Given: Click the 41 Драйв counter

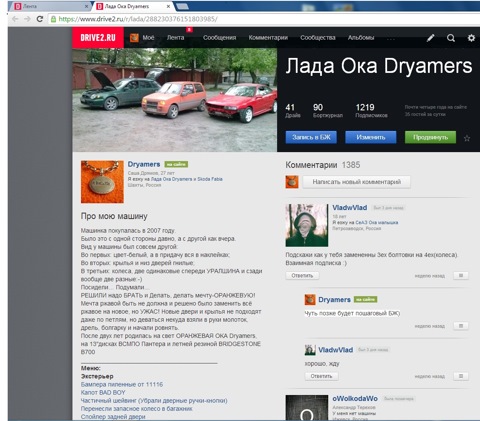Looking at the screenshot, I should (x=293, y=111).
